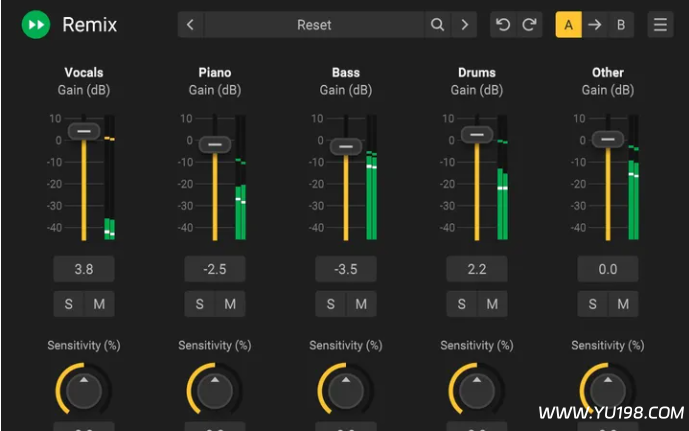The image size is (689, 431).
Task: Click the Other gain fader handle
Action: [x=608, y=139]
